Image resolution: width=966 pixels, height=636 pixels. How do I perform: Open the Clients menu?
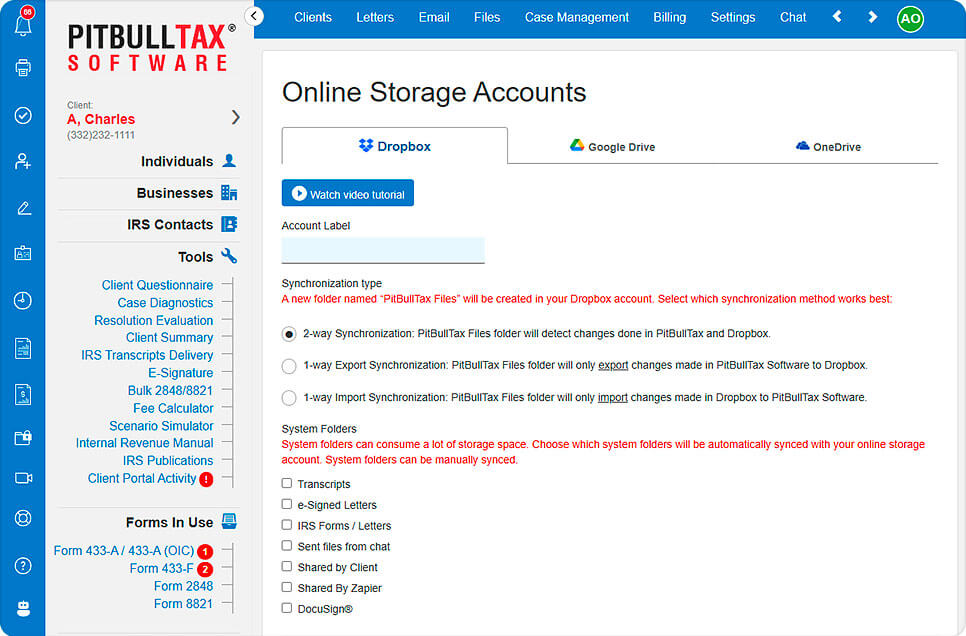[x=312, y=17]
